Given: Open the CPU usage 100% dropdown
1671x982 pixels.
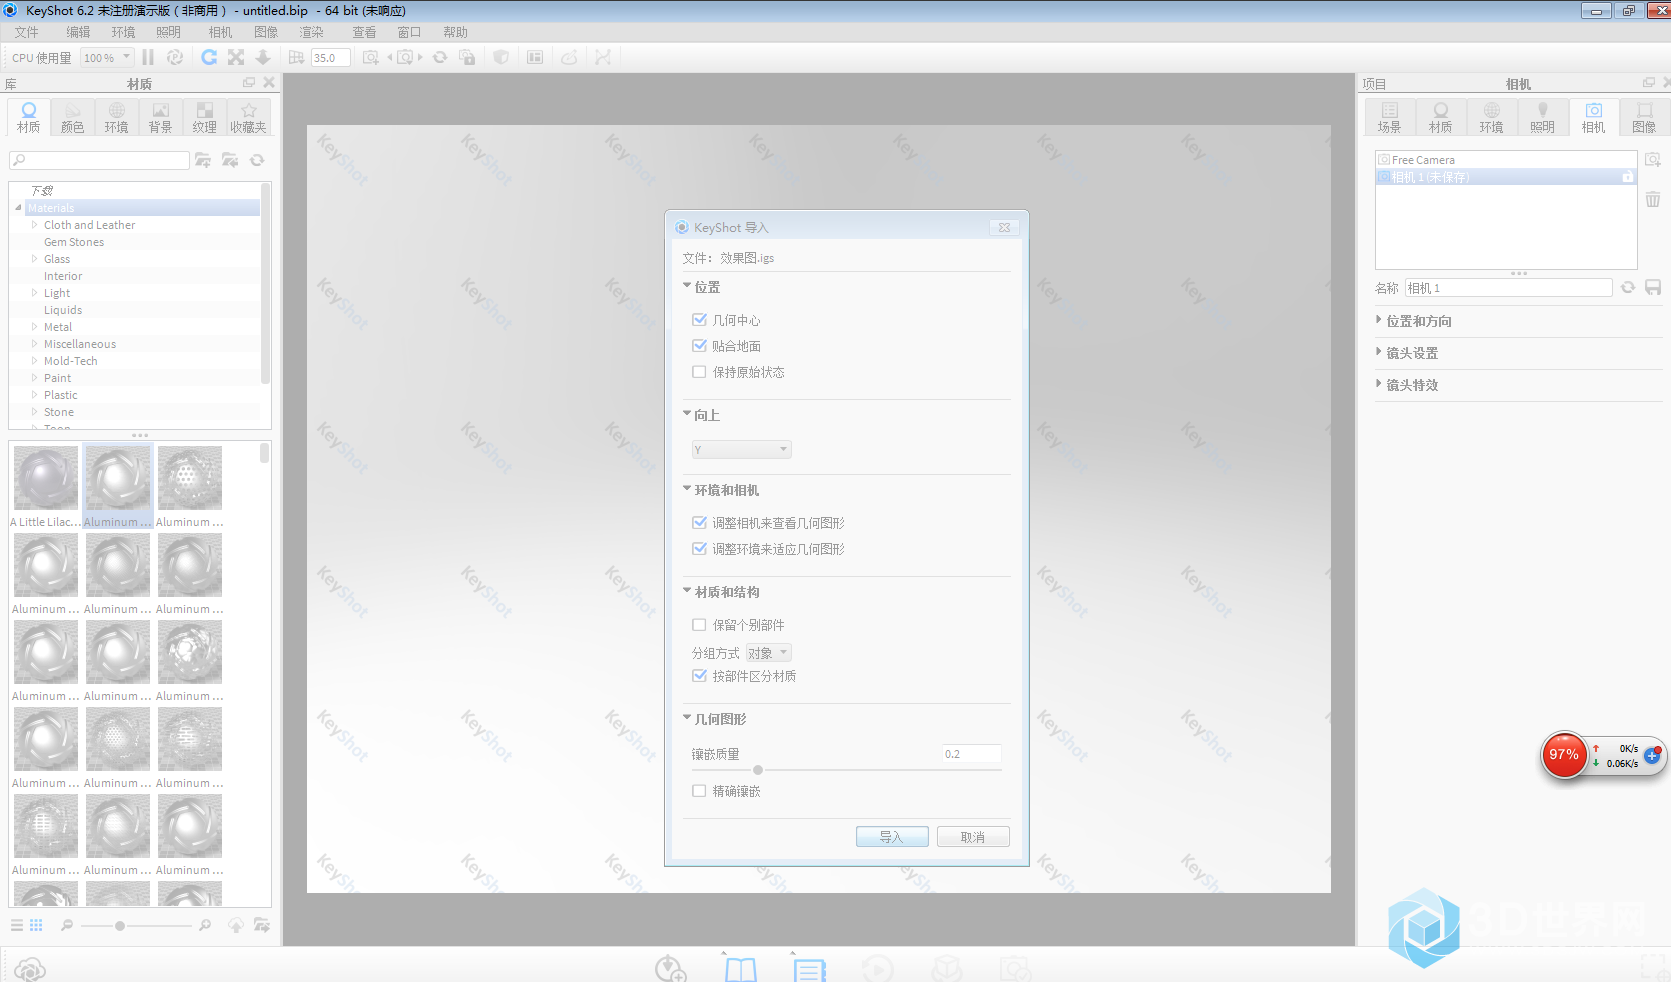Looking at the screenshot, I should point(107,58).
